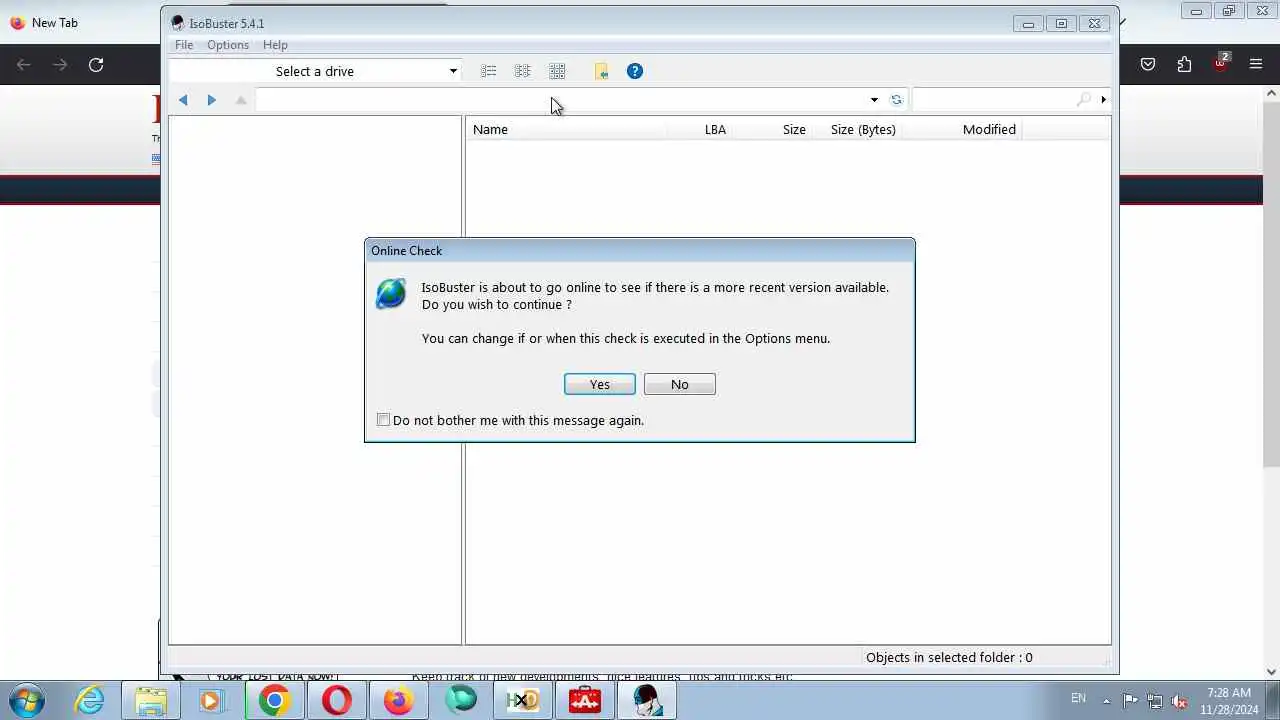Click the up one level arrow
Viewport: 1280px width, 720px height.
point(241,100)
